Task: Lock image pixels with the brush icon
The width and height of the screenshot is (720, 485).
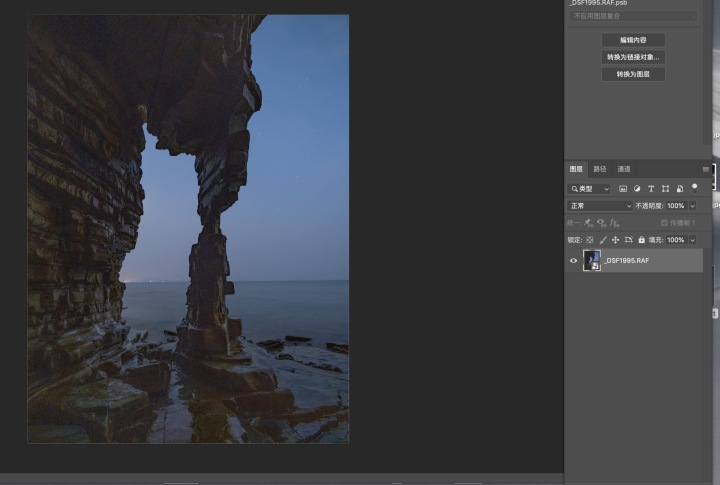Action: click(603, 240)
